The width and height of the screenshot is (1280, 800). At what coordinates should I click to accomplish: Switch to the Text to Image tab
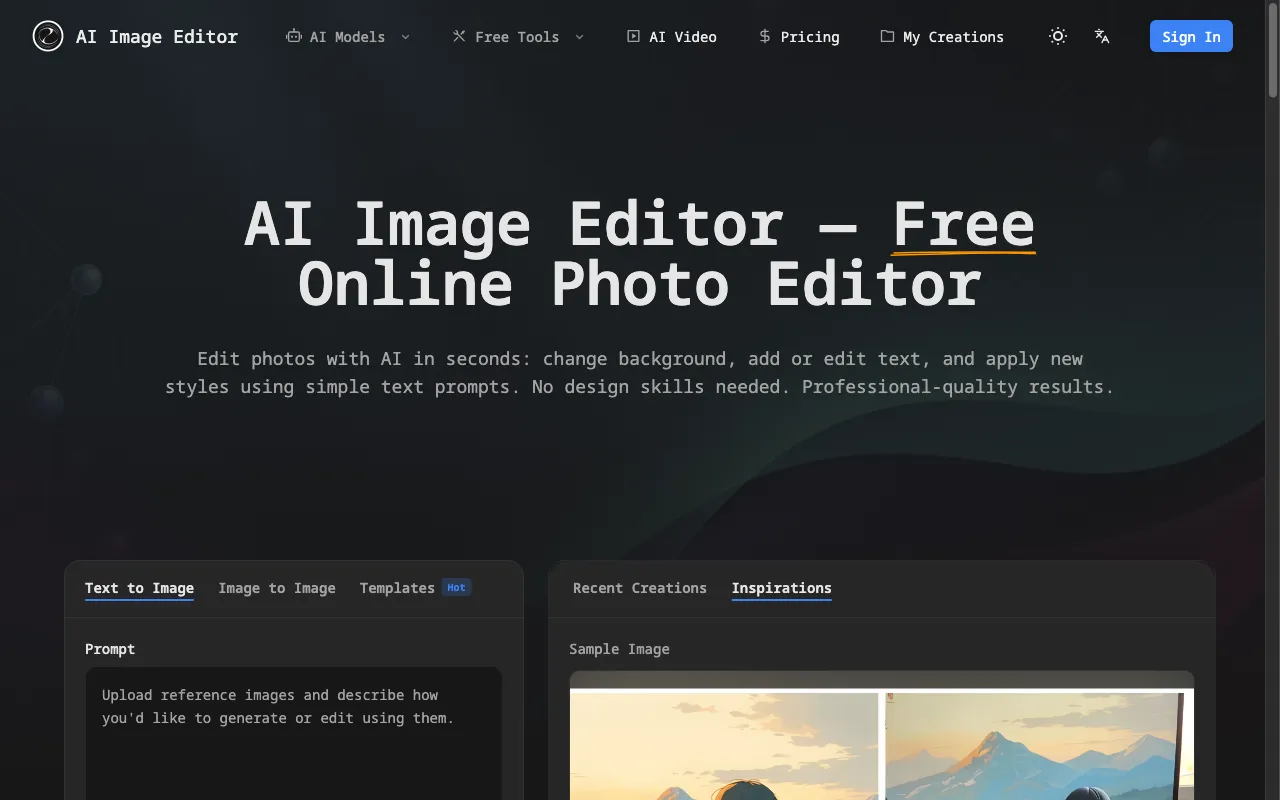point(139,588)
